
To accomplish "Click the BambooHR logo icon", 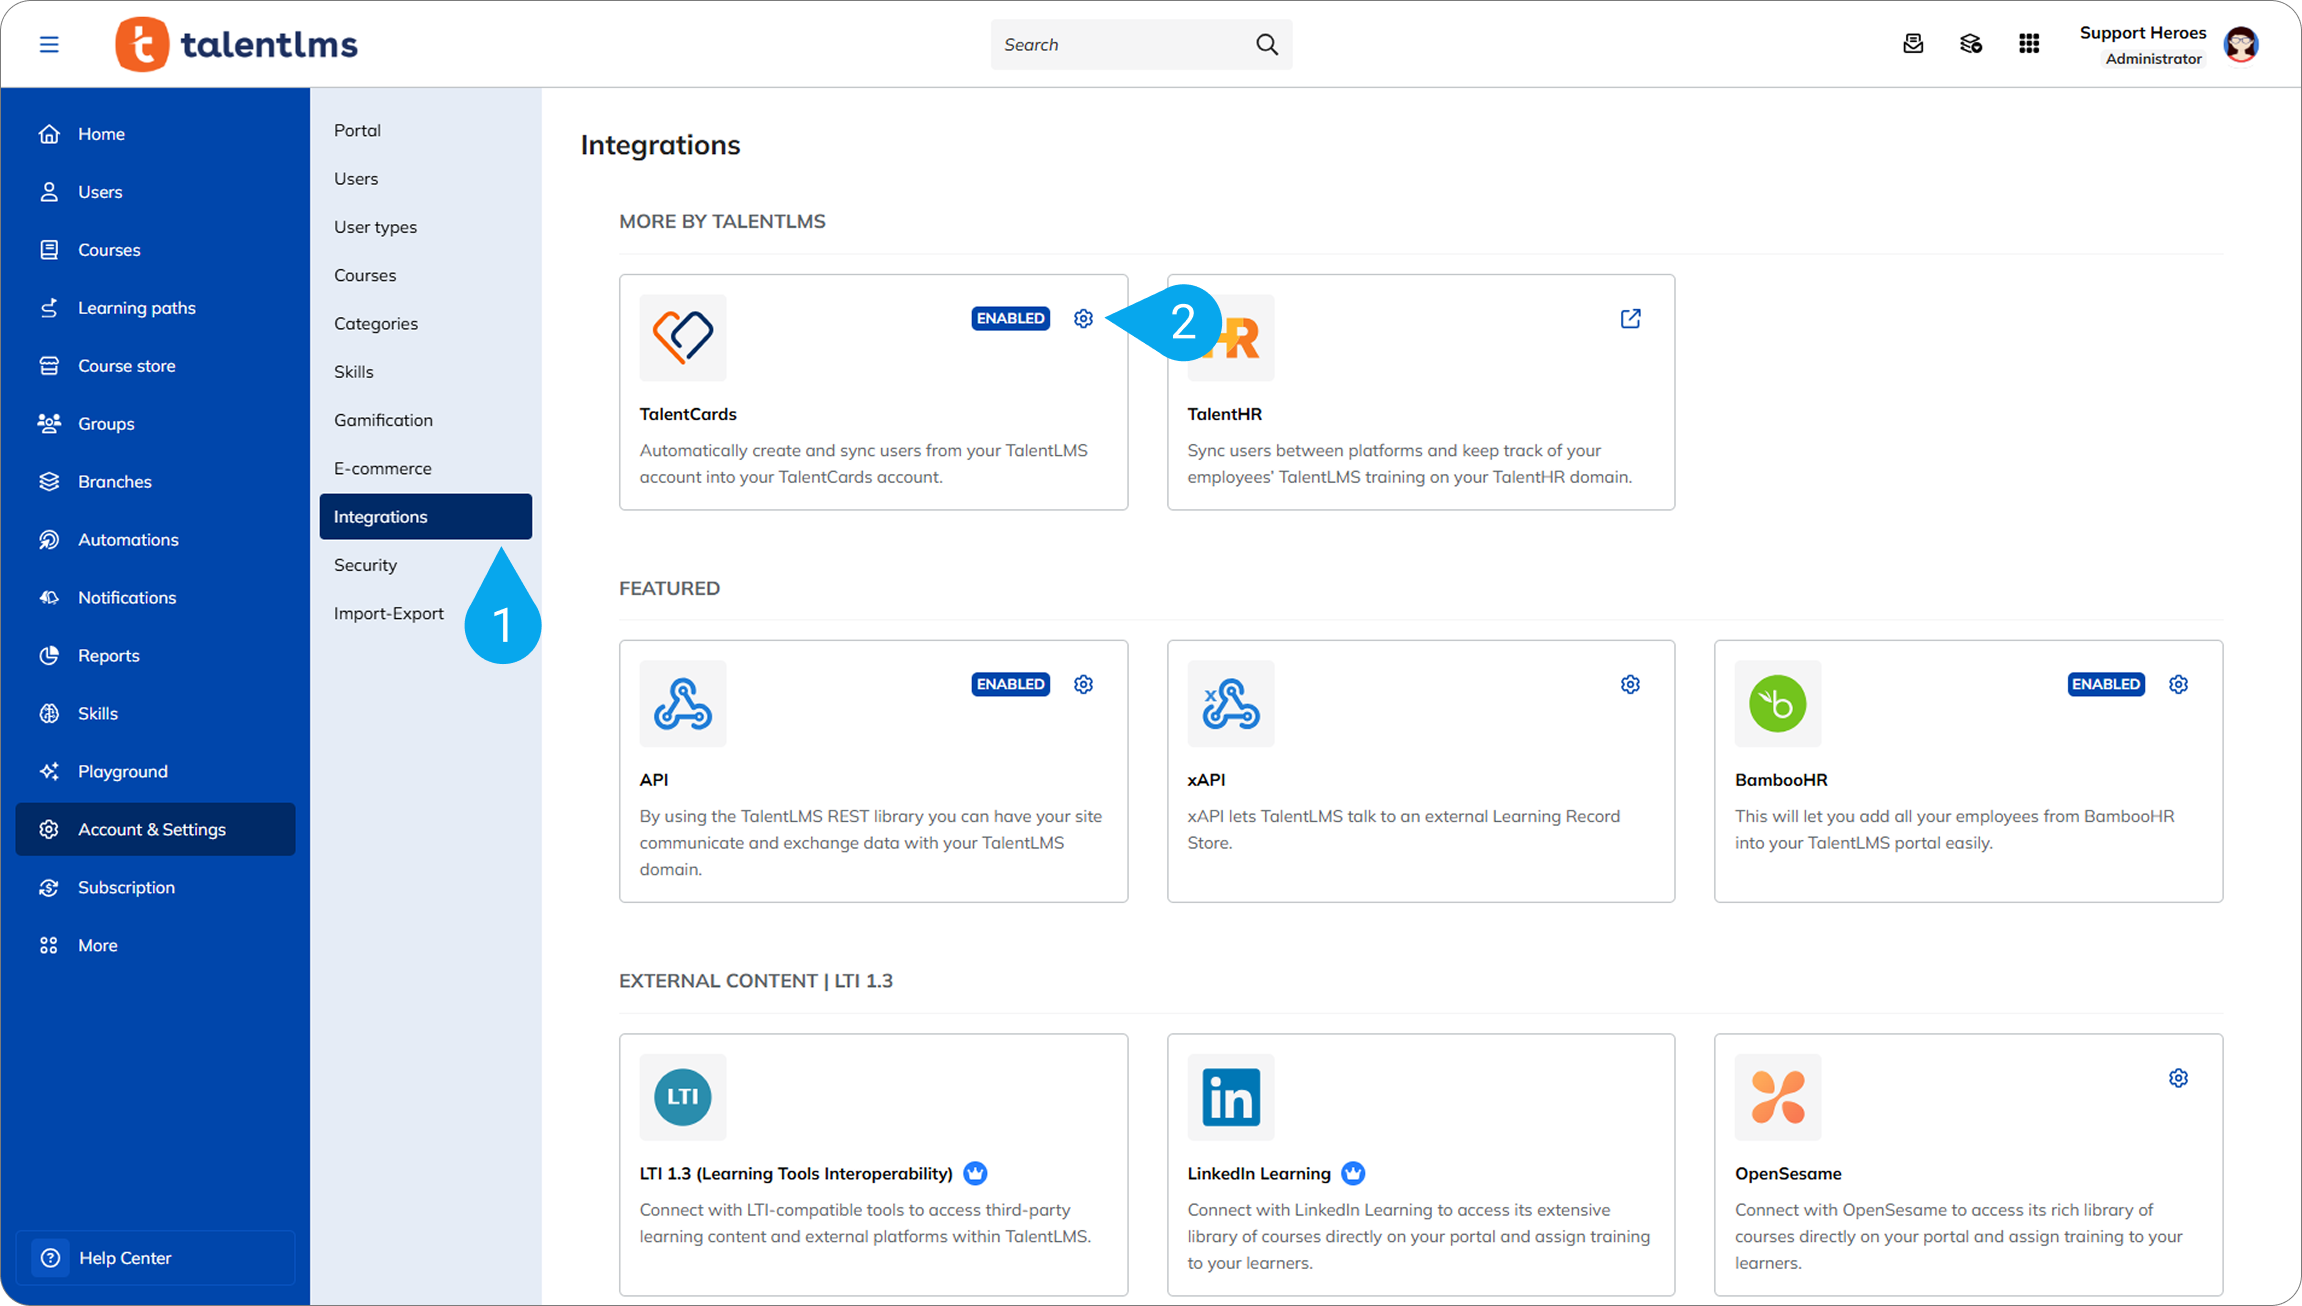I will (1778, 703).
